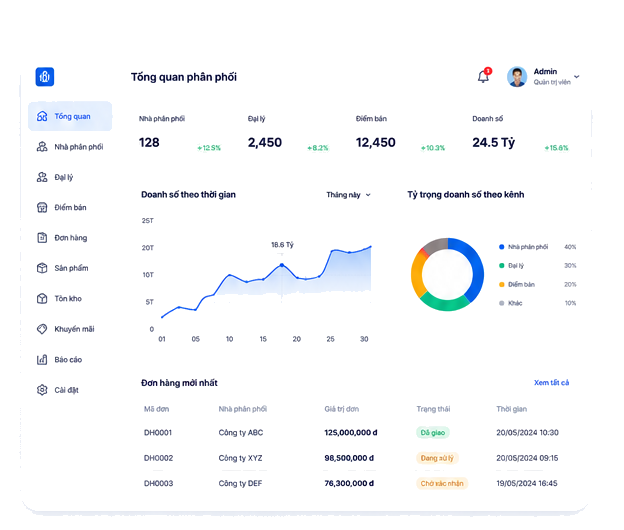The width and height of the screenshot is (624, 530).
Task: Click the +10.3% growth indicator
Action: click(433, 148)
